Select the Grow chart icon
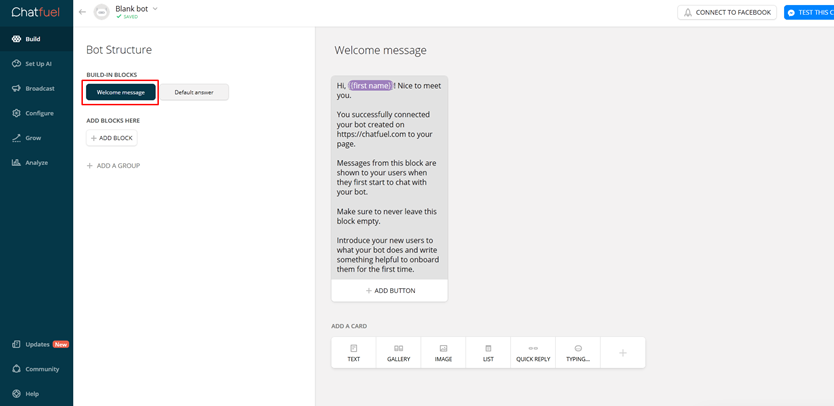 pyautogui.click(x=16, y=138)
